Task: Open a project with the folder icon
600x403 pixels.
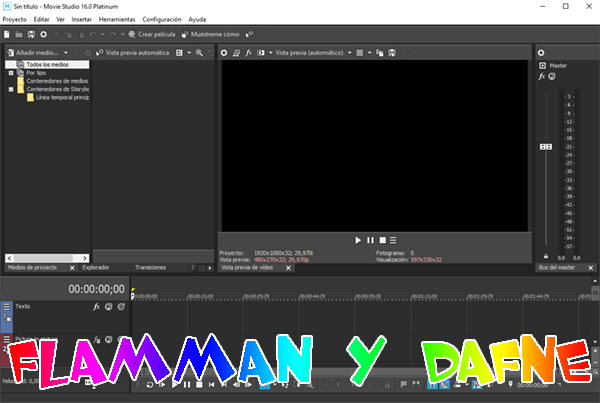Action: (x=19, y=34)
